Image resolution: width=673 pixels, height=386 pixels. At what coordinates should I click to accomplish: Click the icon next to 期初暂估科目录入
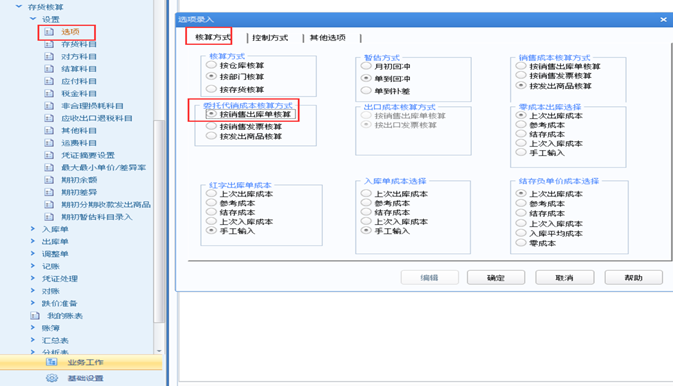point(49,217)
